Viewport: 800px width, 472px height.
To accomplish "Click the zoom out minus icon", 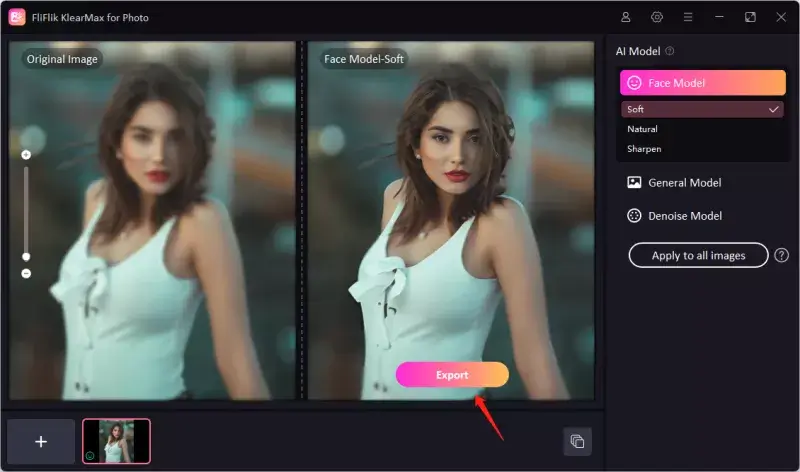I will (x=26, y=273).
